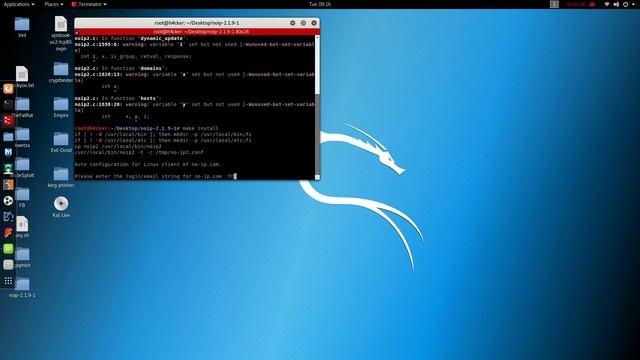Open the Applications menu
This screenshot has height=360, width=640.
19,4
